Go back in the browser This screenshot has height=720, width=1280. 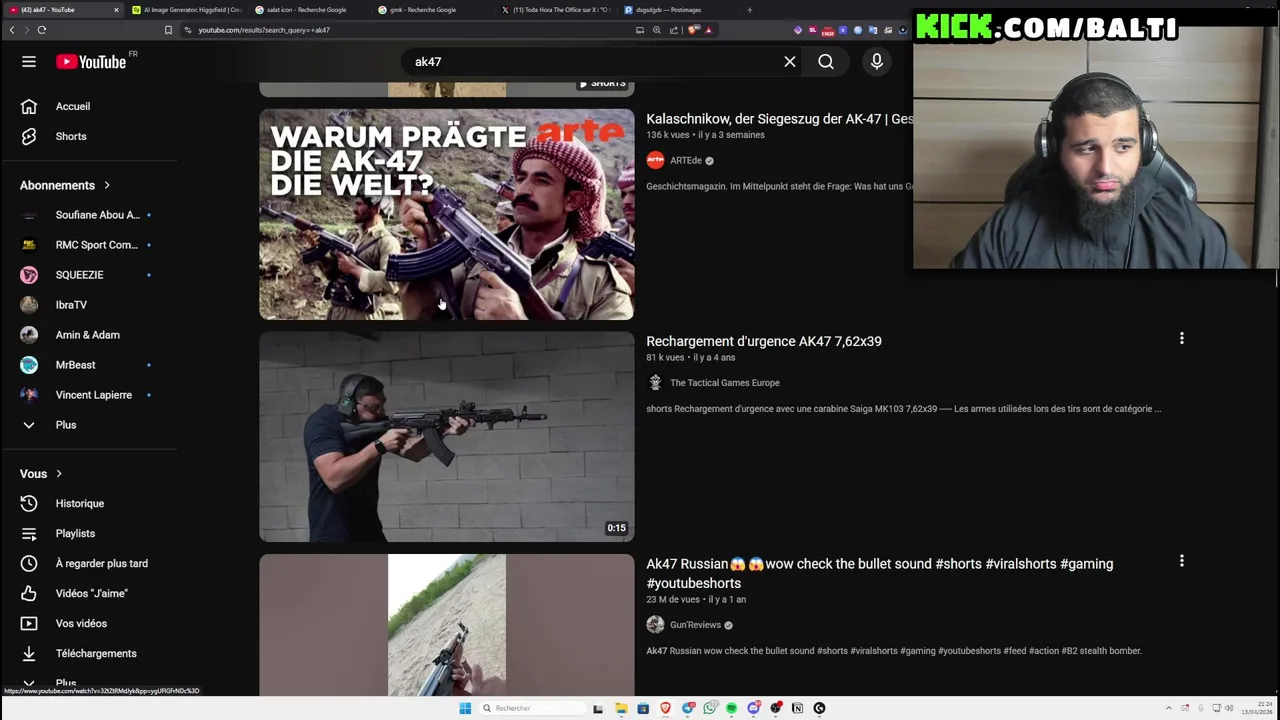click(12, 30)
